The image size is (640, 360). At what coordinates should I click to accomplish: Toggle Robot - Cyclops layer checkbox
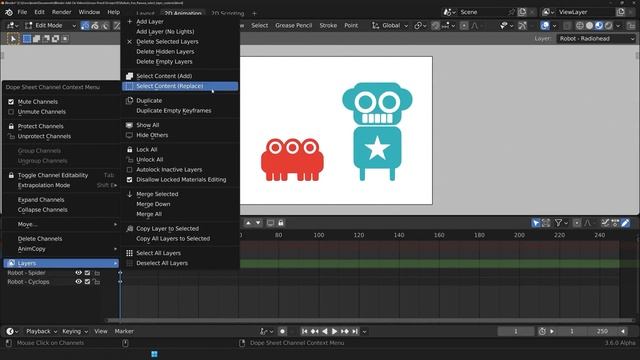87,282
